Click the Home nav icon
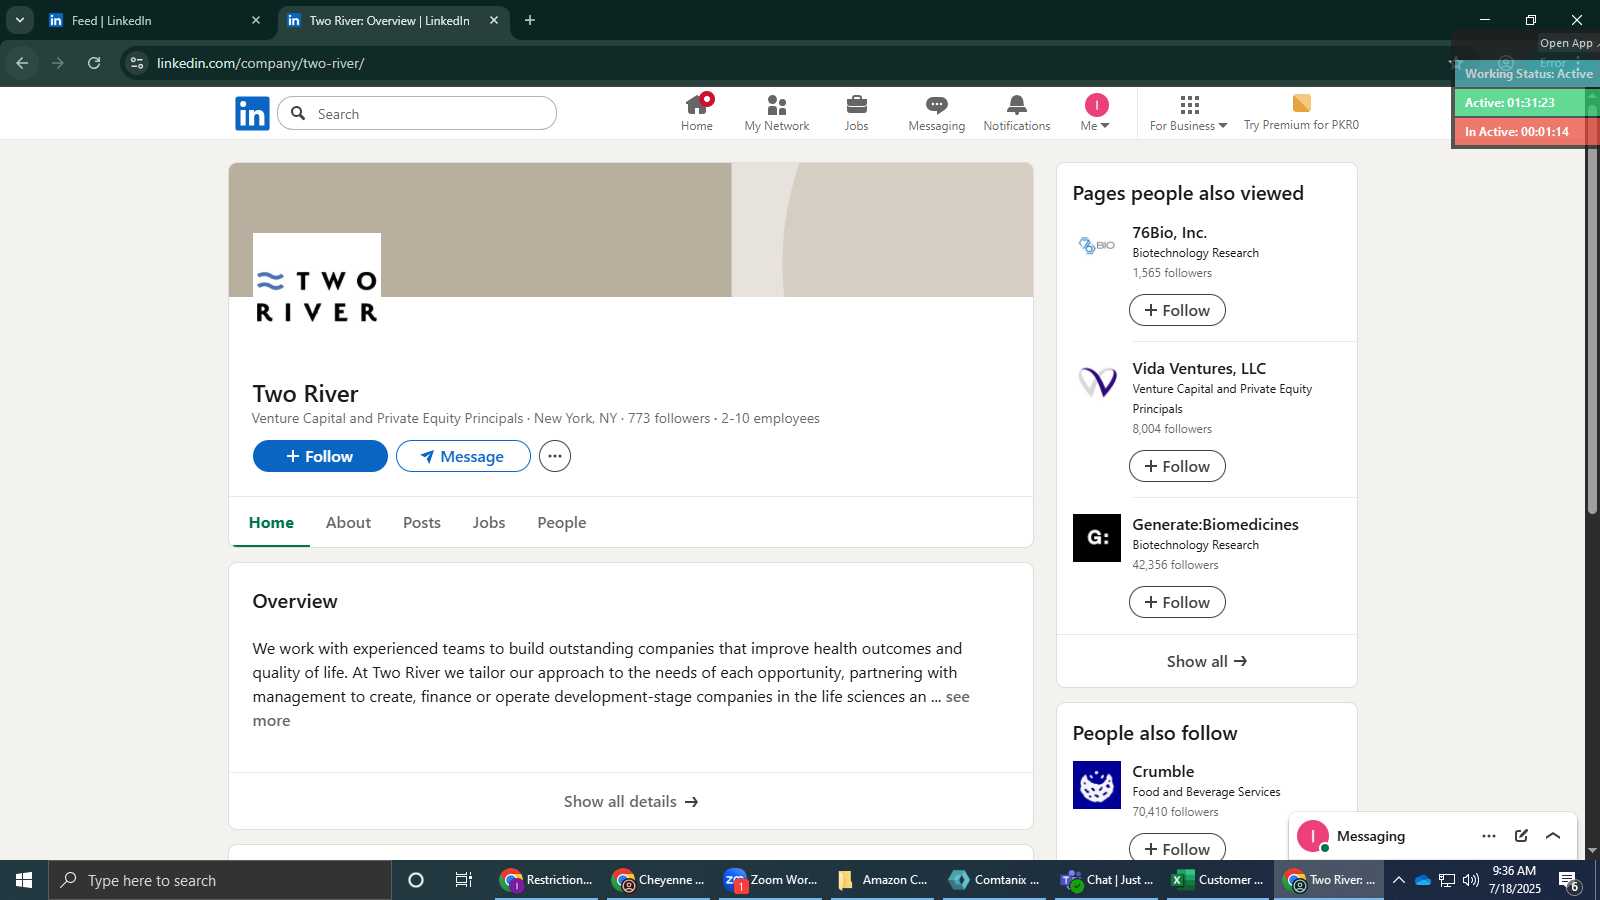Screen dimensions: 1600x900 click(697, 113)
